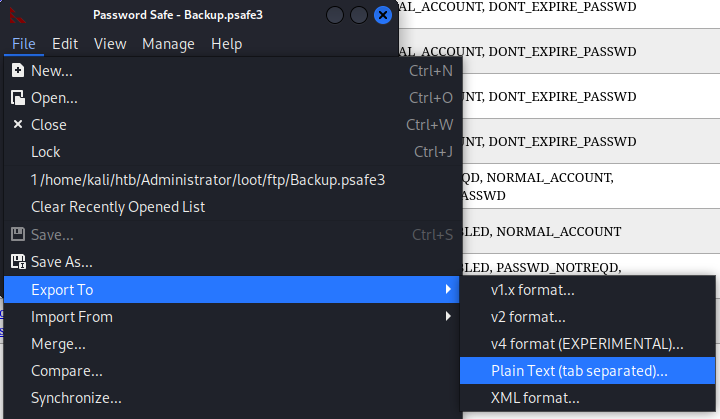The width and height of the screenshot is (720, 419).
Task: Choose Open... menu entry
Action: (x=231, y=98)
